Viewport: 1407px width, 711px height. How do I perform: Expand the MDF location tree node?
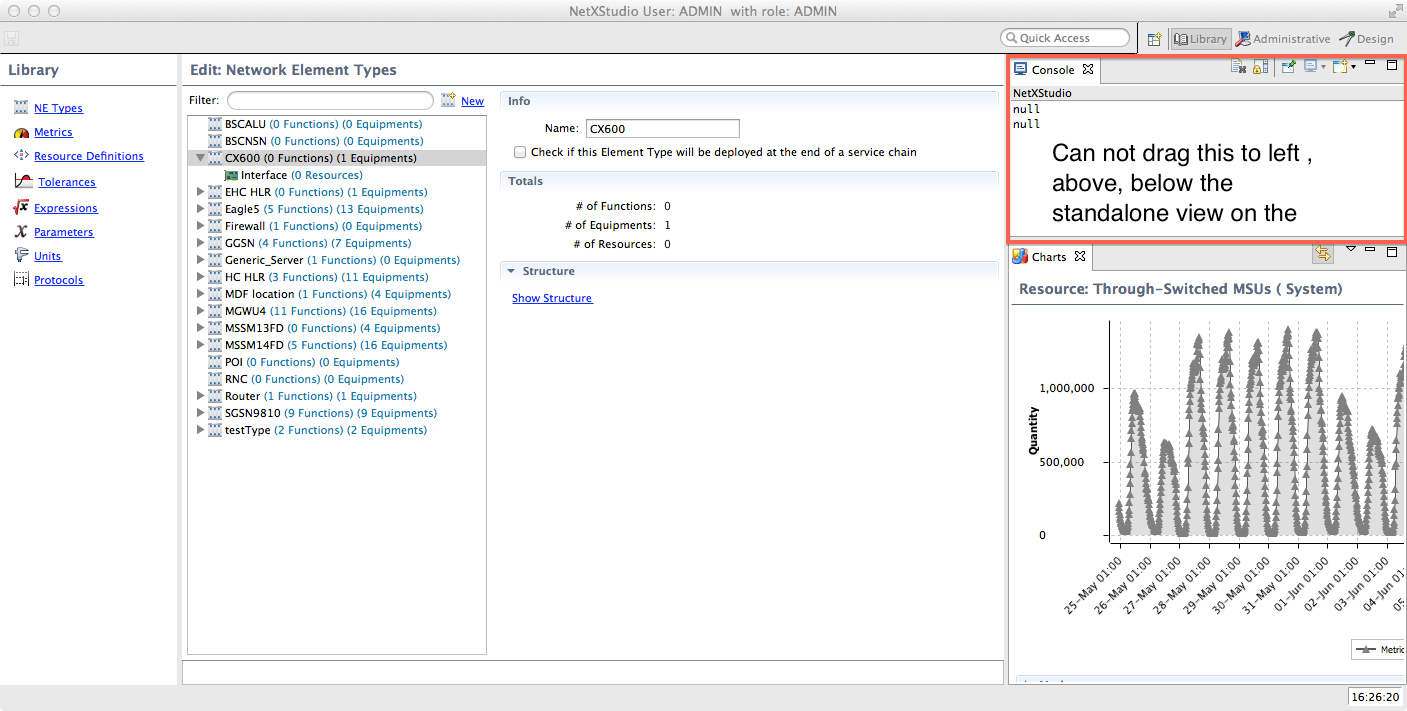pyautogui.click(x=200, y=294)
